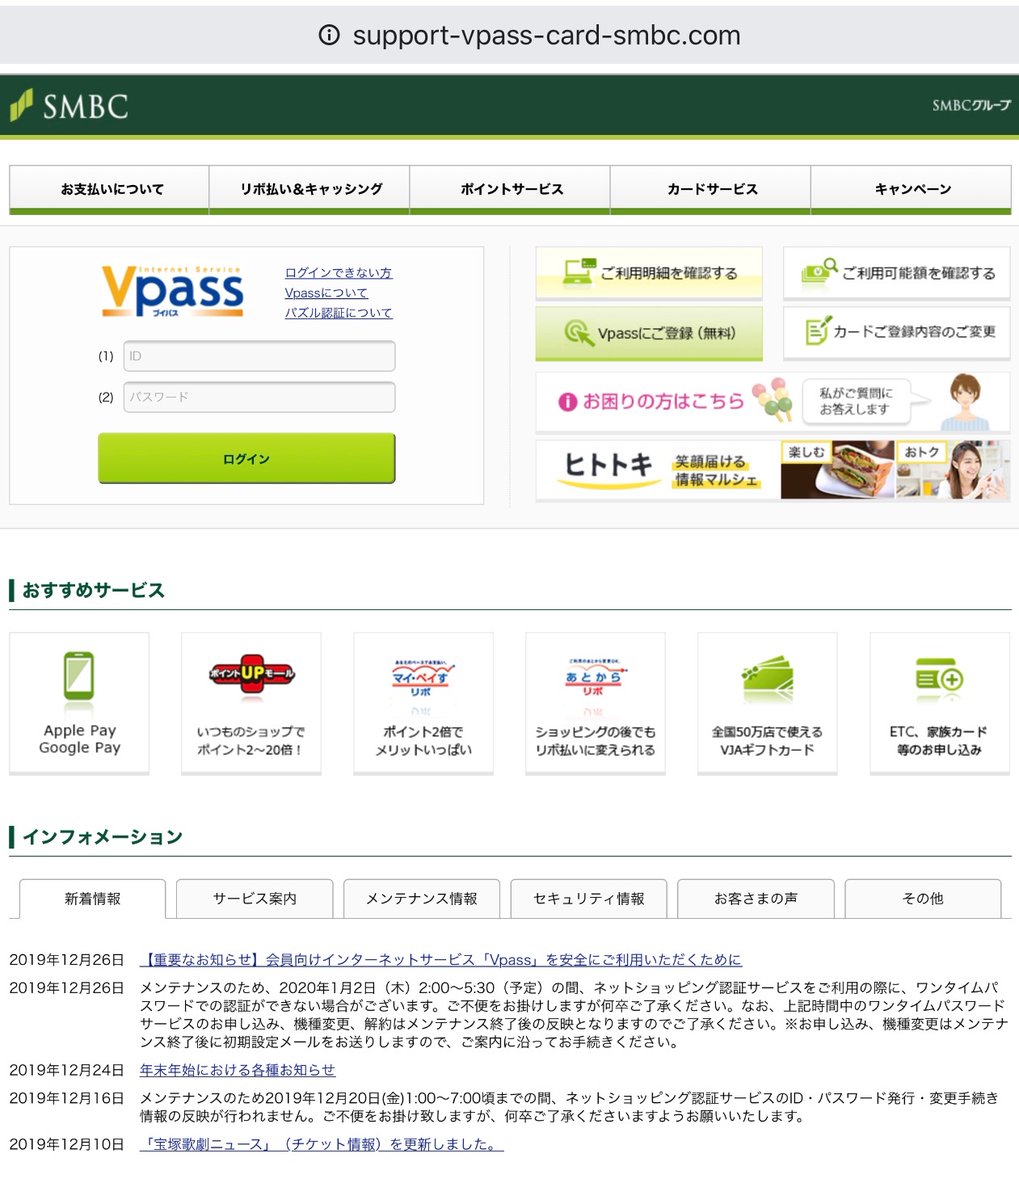
Task: Click the computer icon beside ご利用明細を確認する
Action: 578,273
